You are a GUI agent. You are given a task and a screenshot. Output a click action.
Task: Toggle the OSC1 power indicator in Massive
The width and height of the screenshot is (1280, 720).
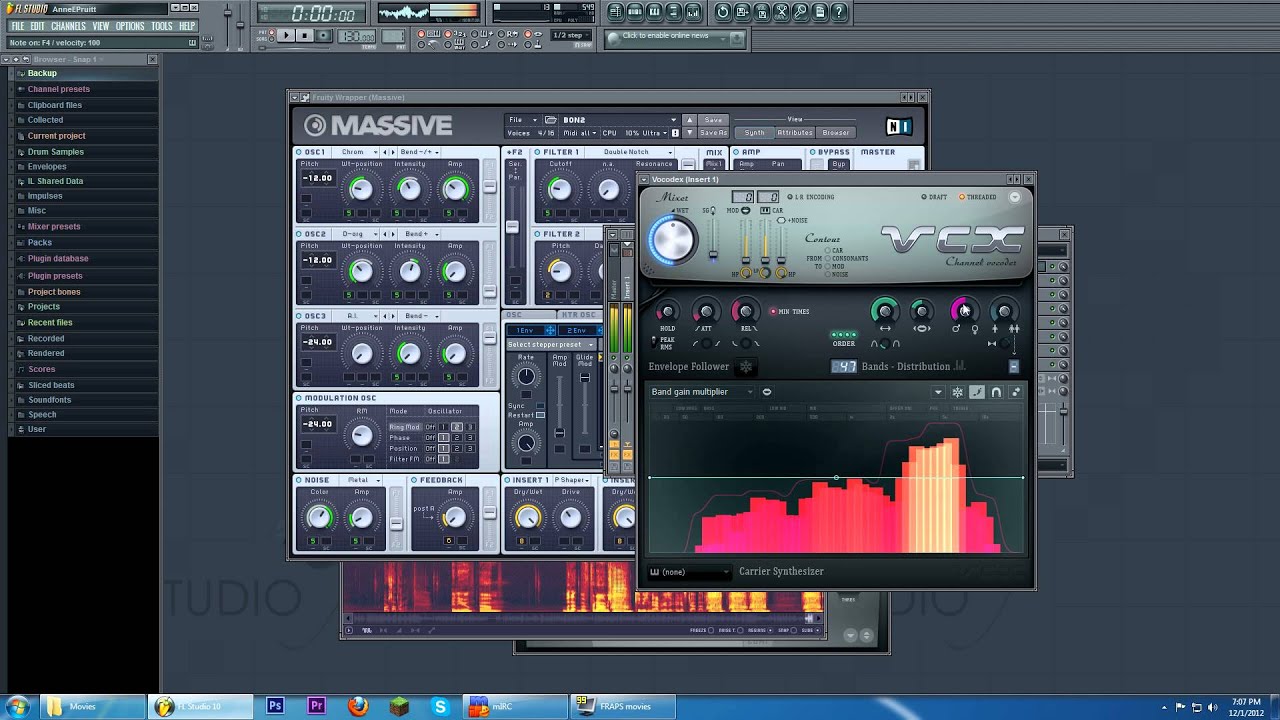[x=299, y=152]
